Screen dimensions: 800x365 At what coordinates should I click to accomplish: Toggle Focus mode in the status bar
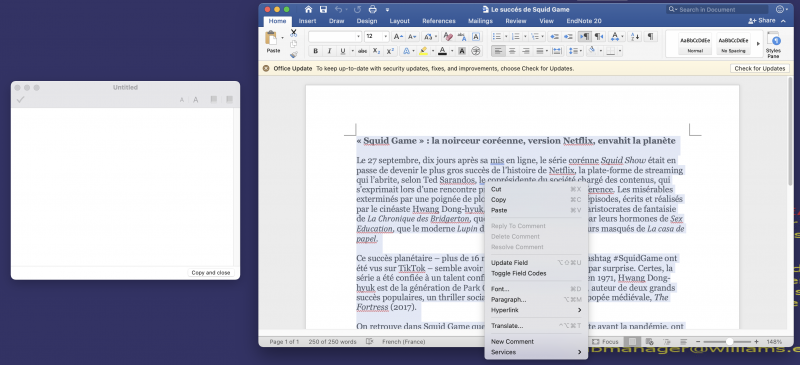(606, 342)
